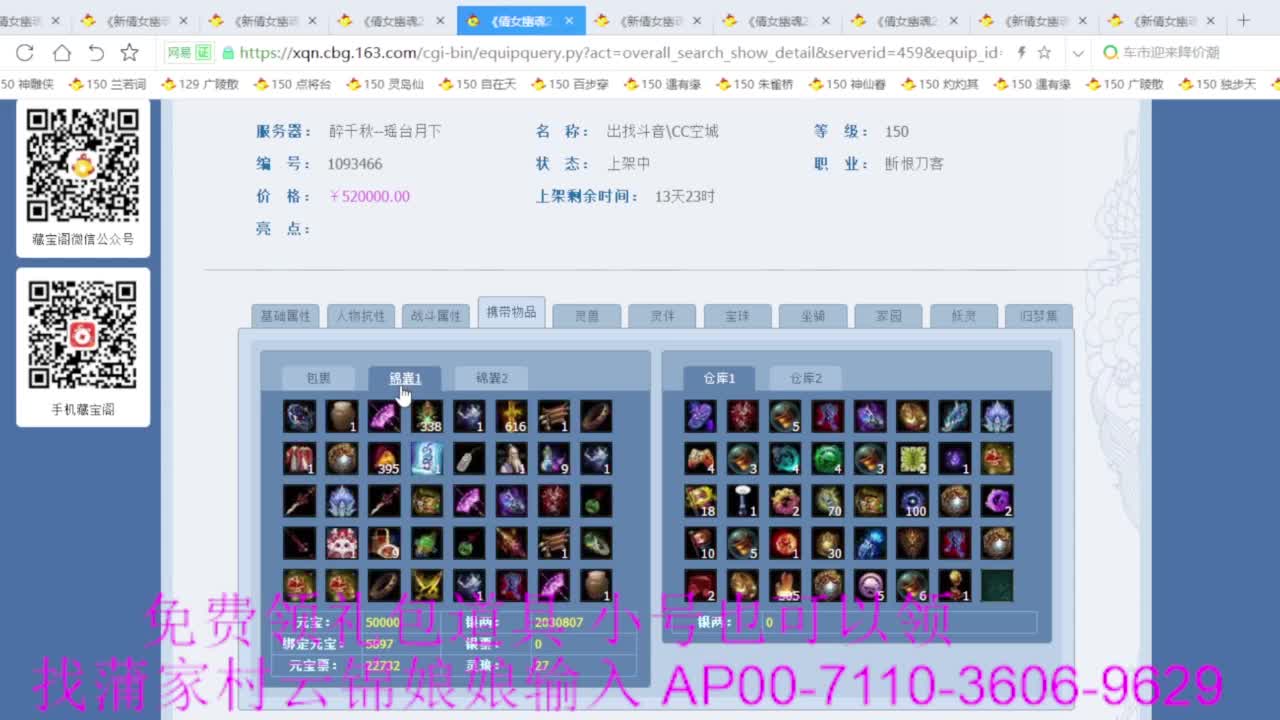1280x720 pixels.
Task: Open bookmark 150 点将台
Action: [292, 85]
